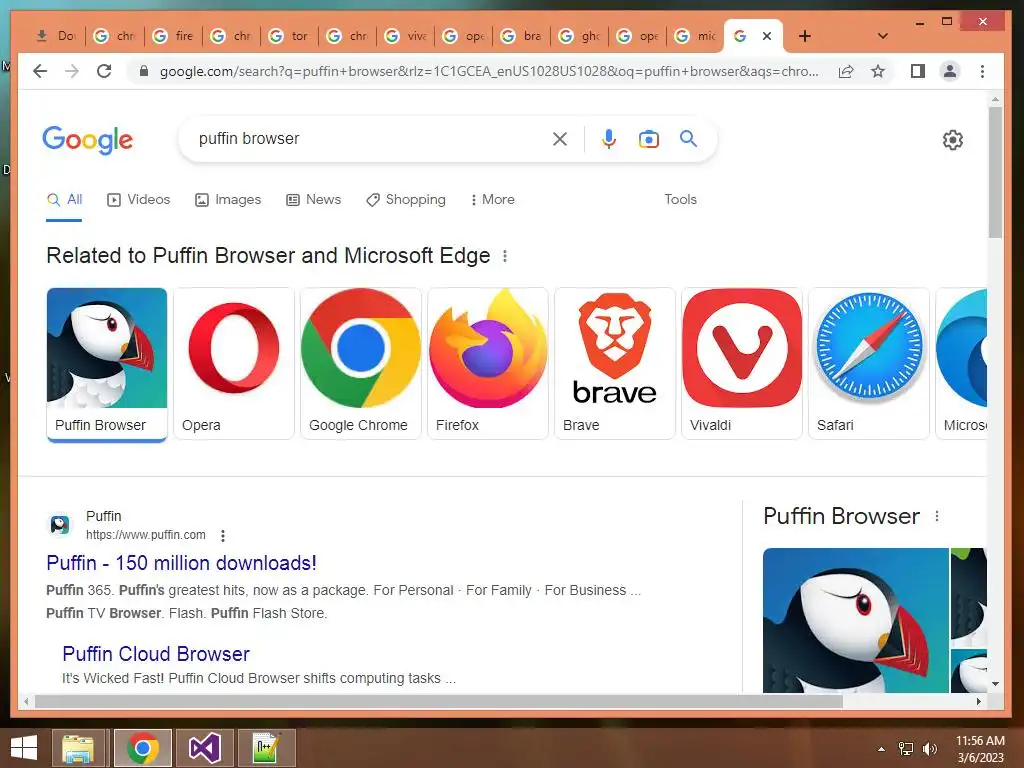Screen dimensions: 1024x768
Task: Select the Google Chrome card
Action: (x=360, y=364)
